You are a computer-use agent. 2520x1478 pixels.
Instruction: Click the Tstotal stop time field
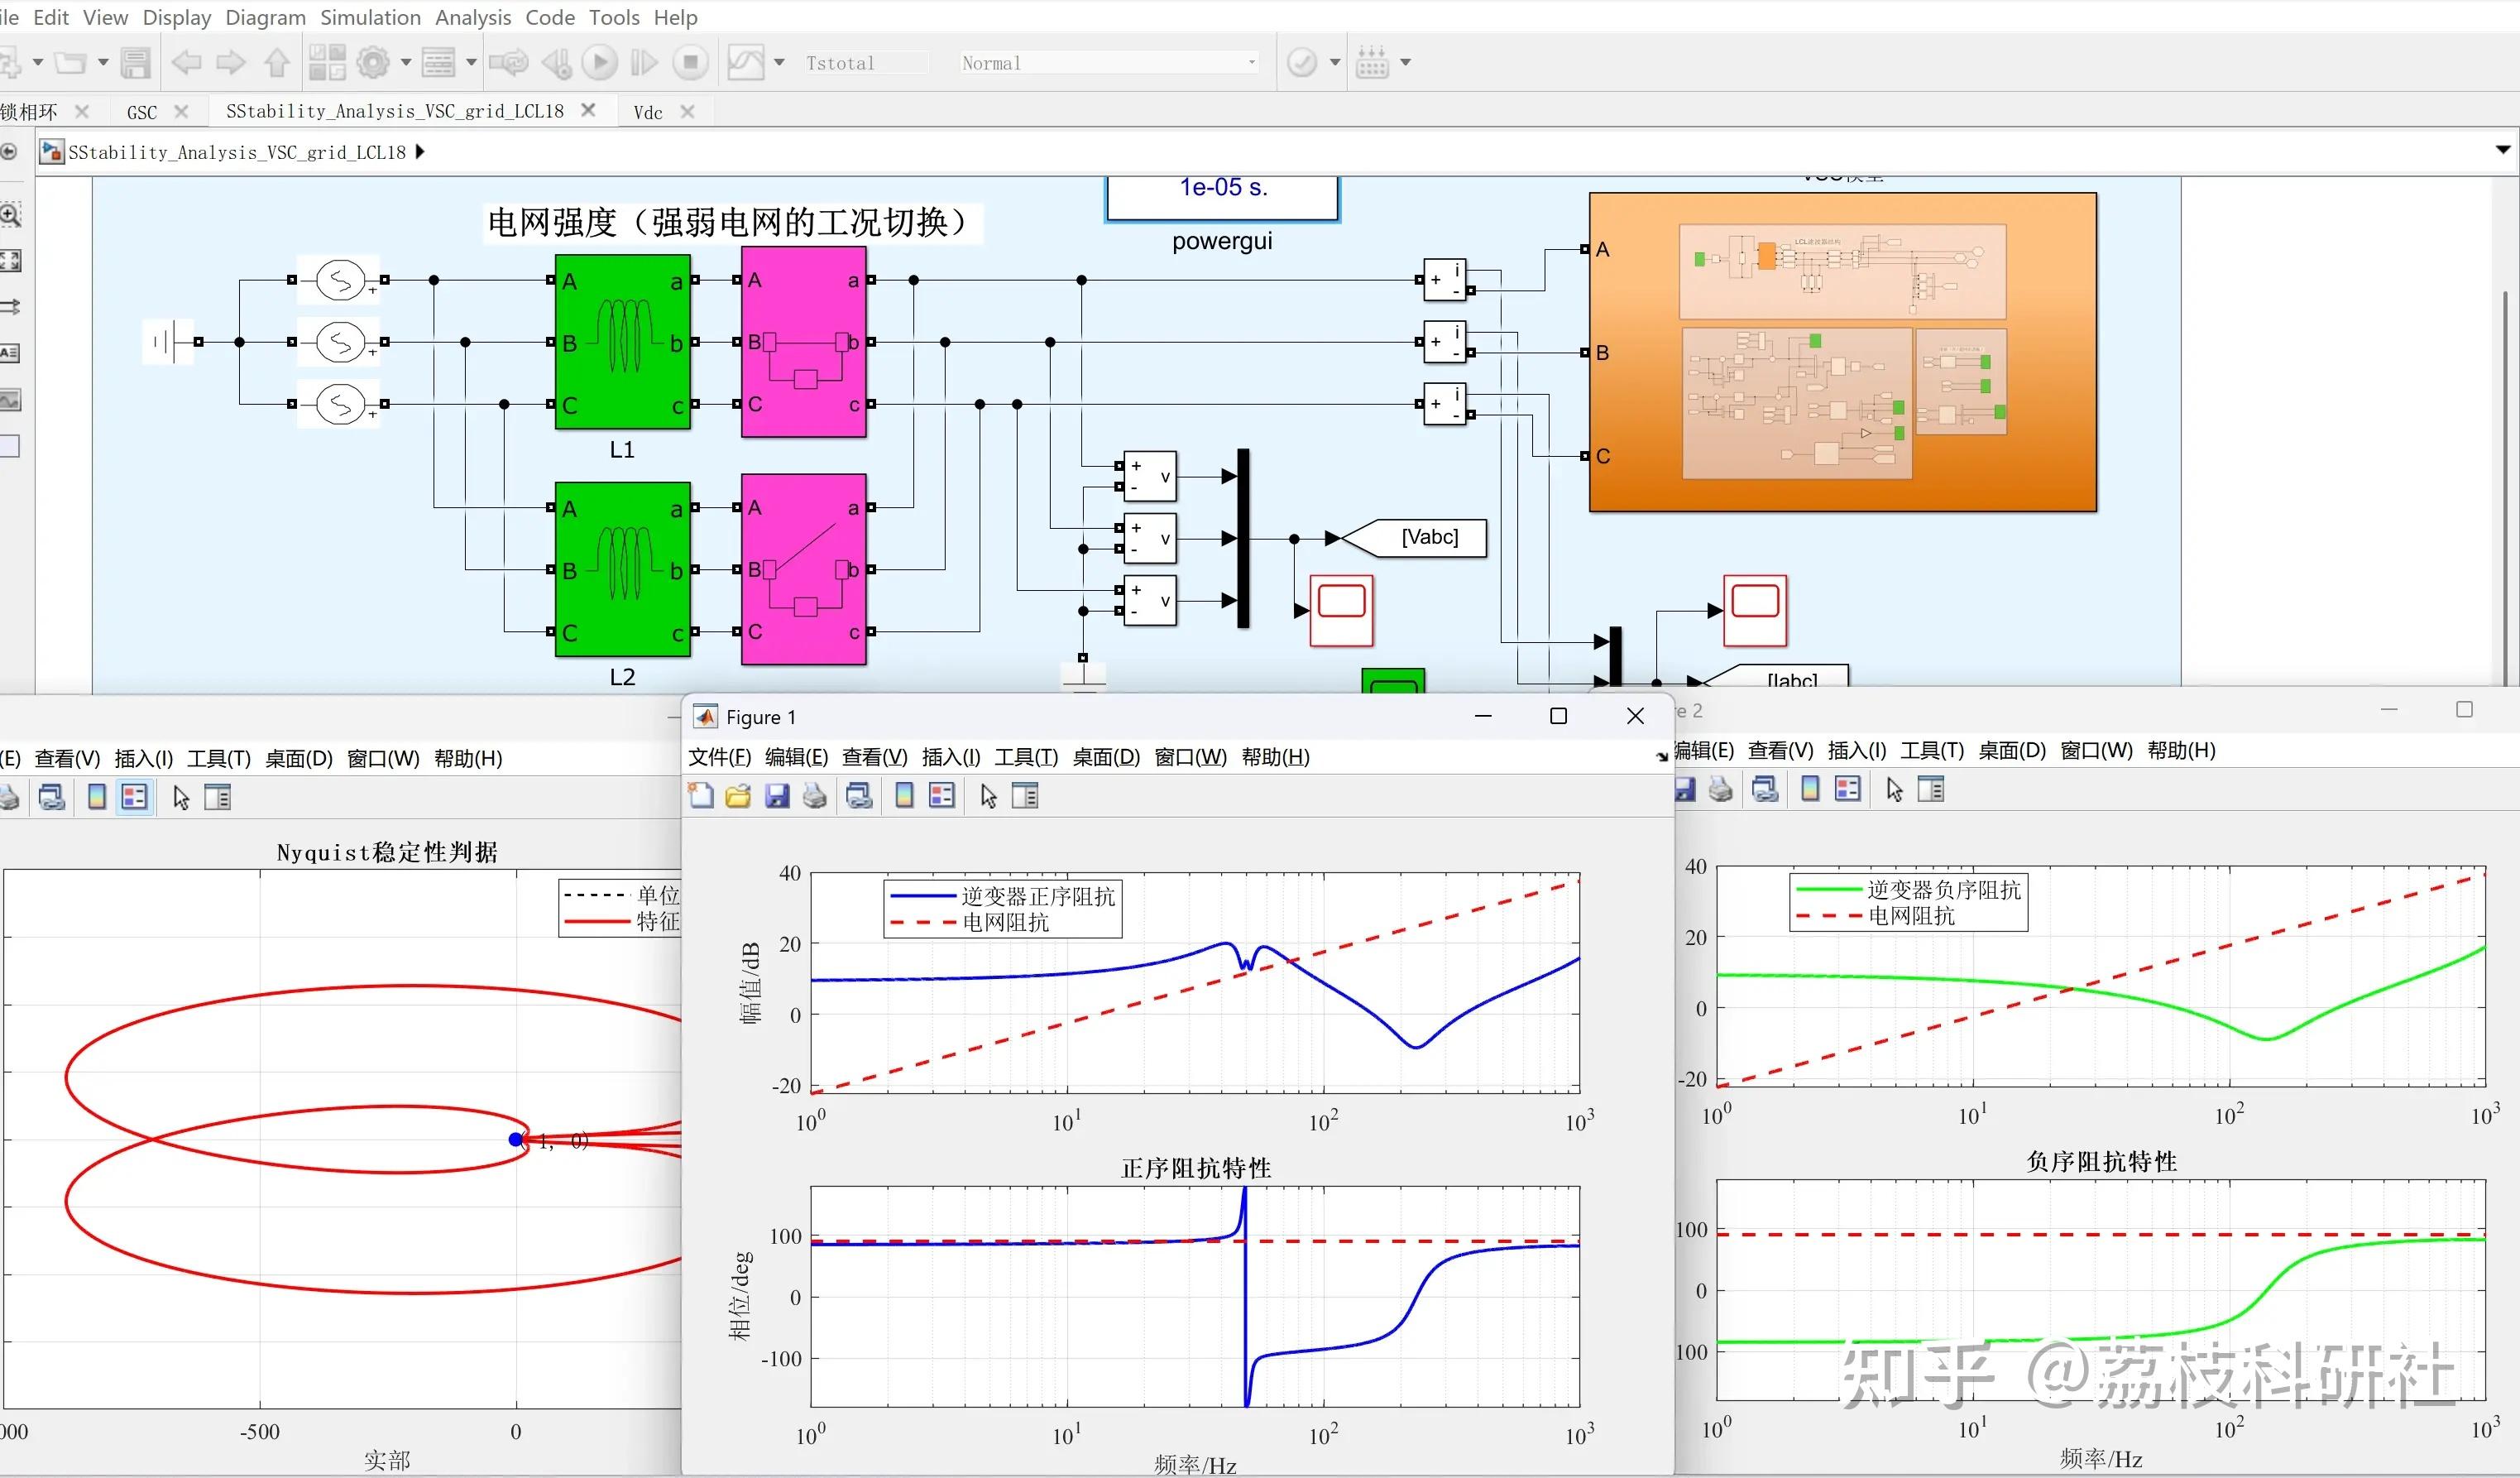click(866, 63)
